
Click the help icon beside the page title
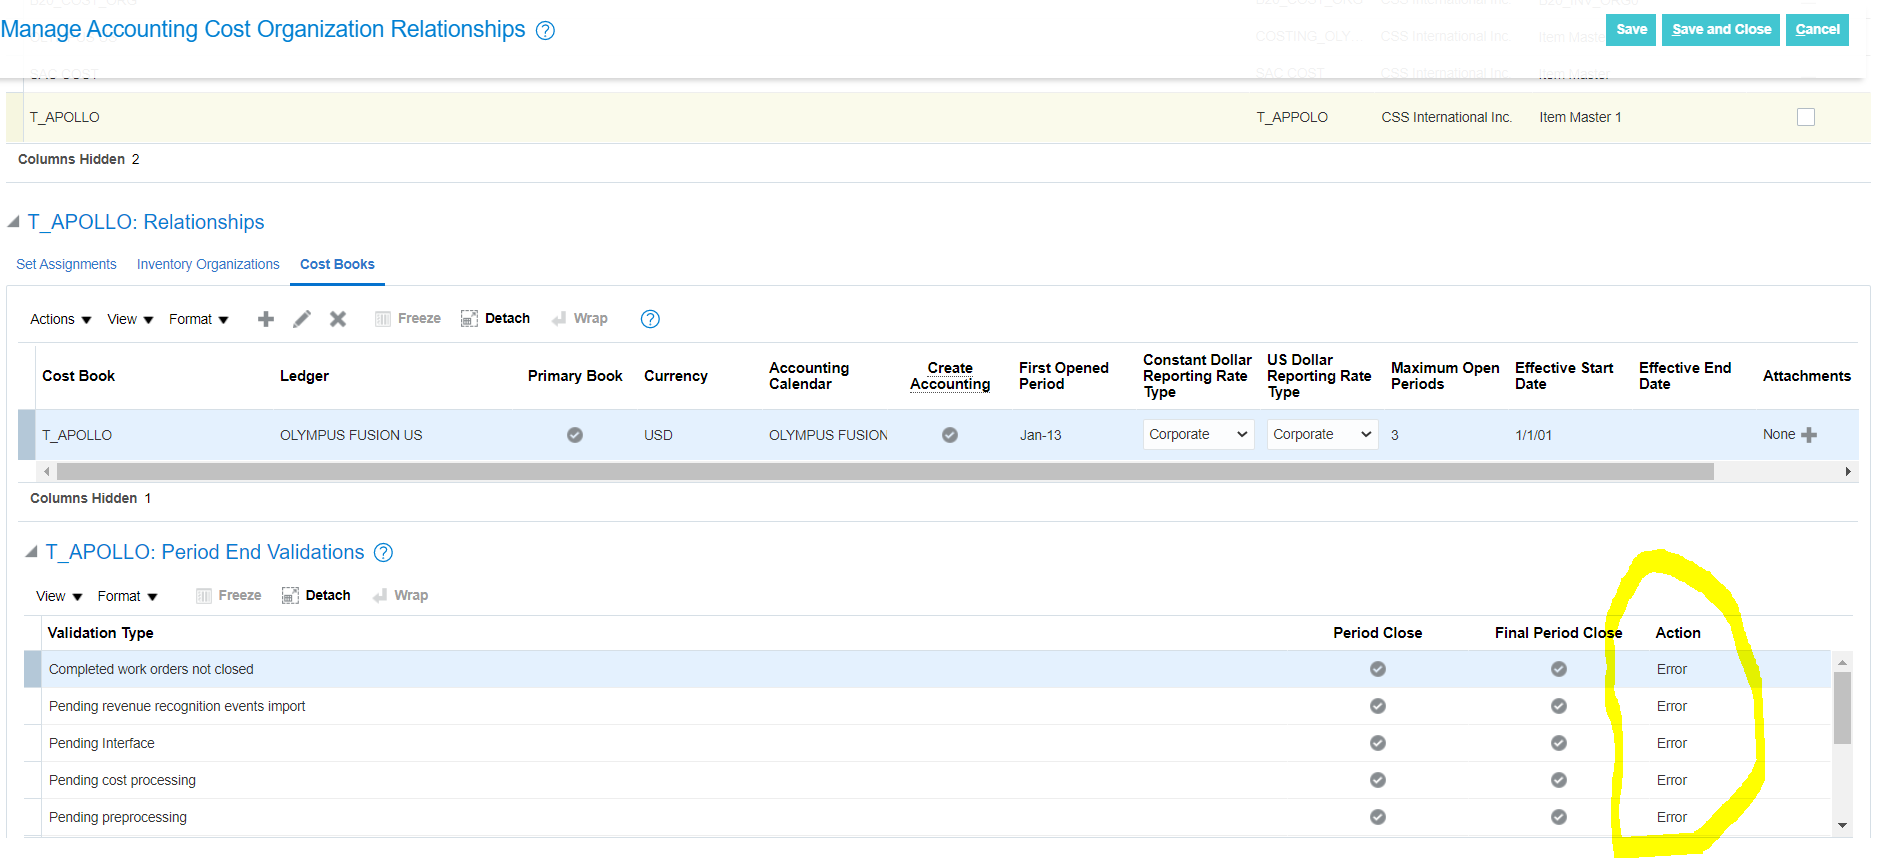[545, 31]
